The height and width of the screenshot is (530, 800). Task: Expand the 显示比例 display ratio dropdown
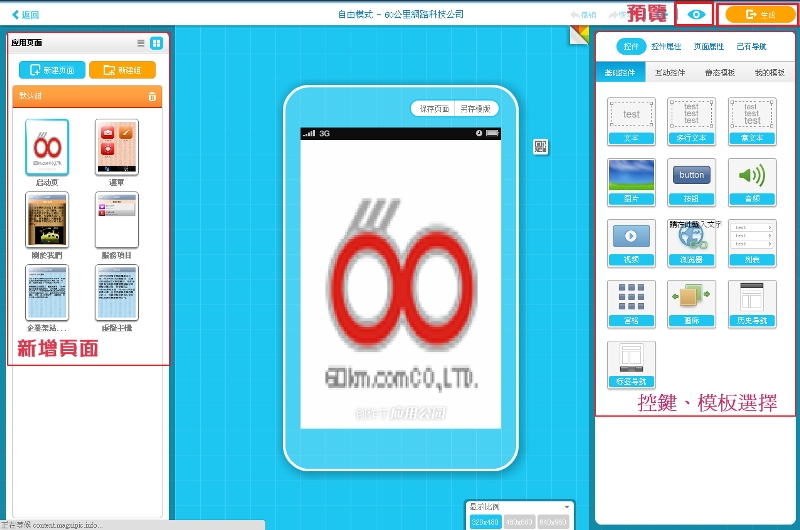point(566,507)
